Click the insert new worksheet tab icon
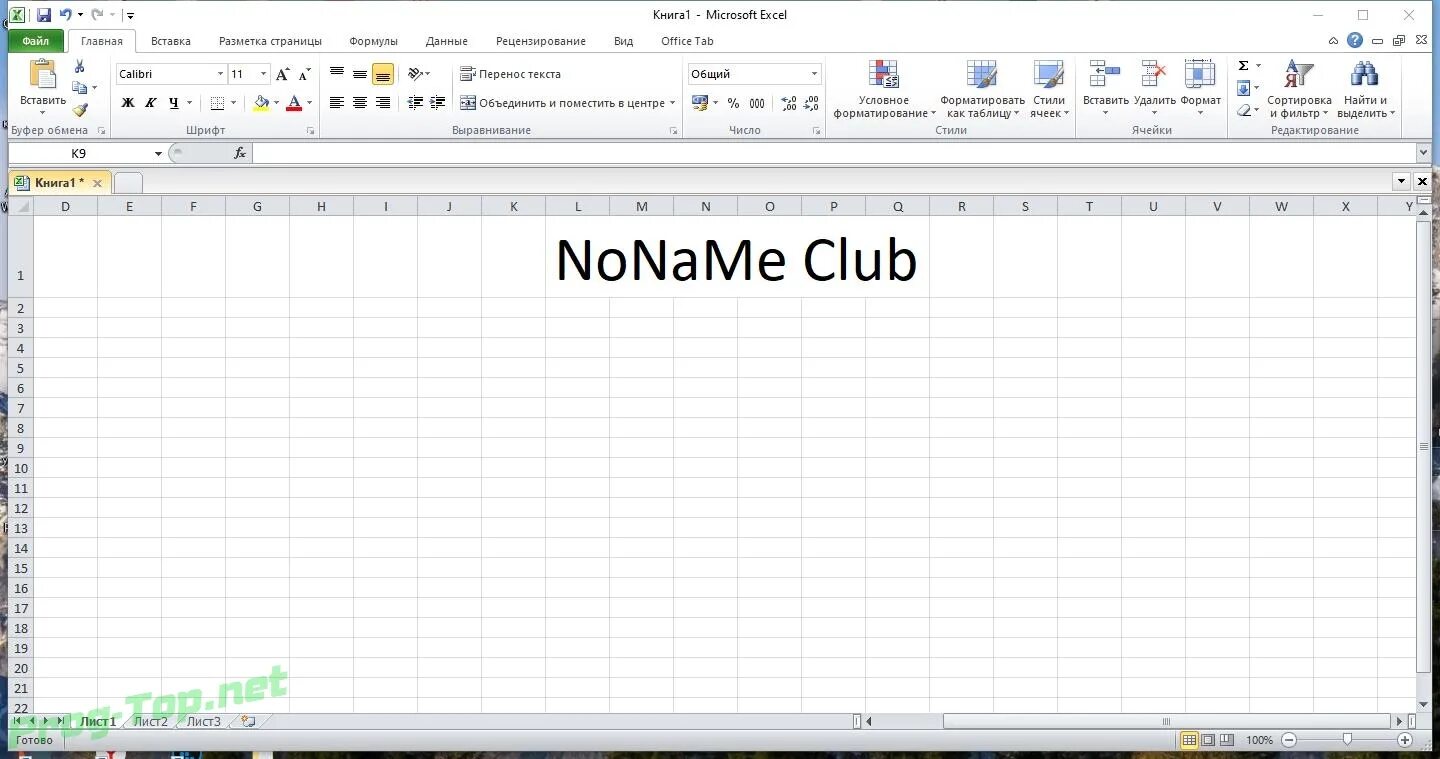 [248, 721]
